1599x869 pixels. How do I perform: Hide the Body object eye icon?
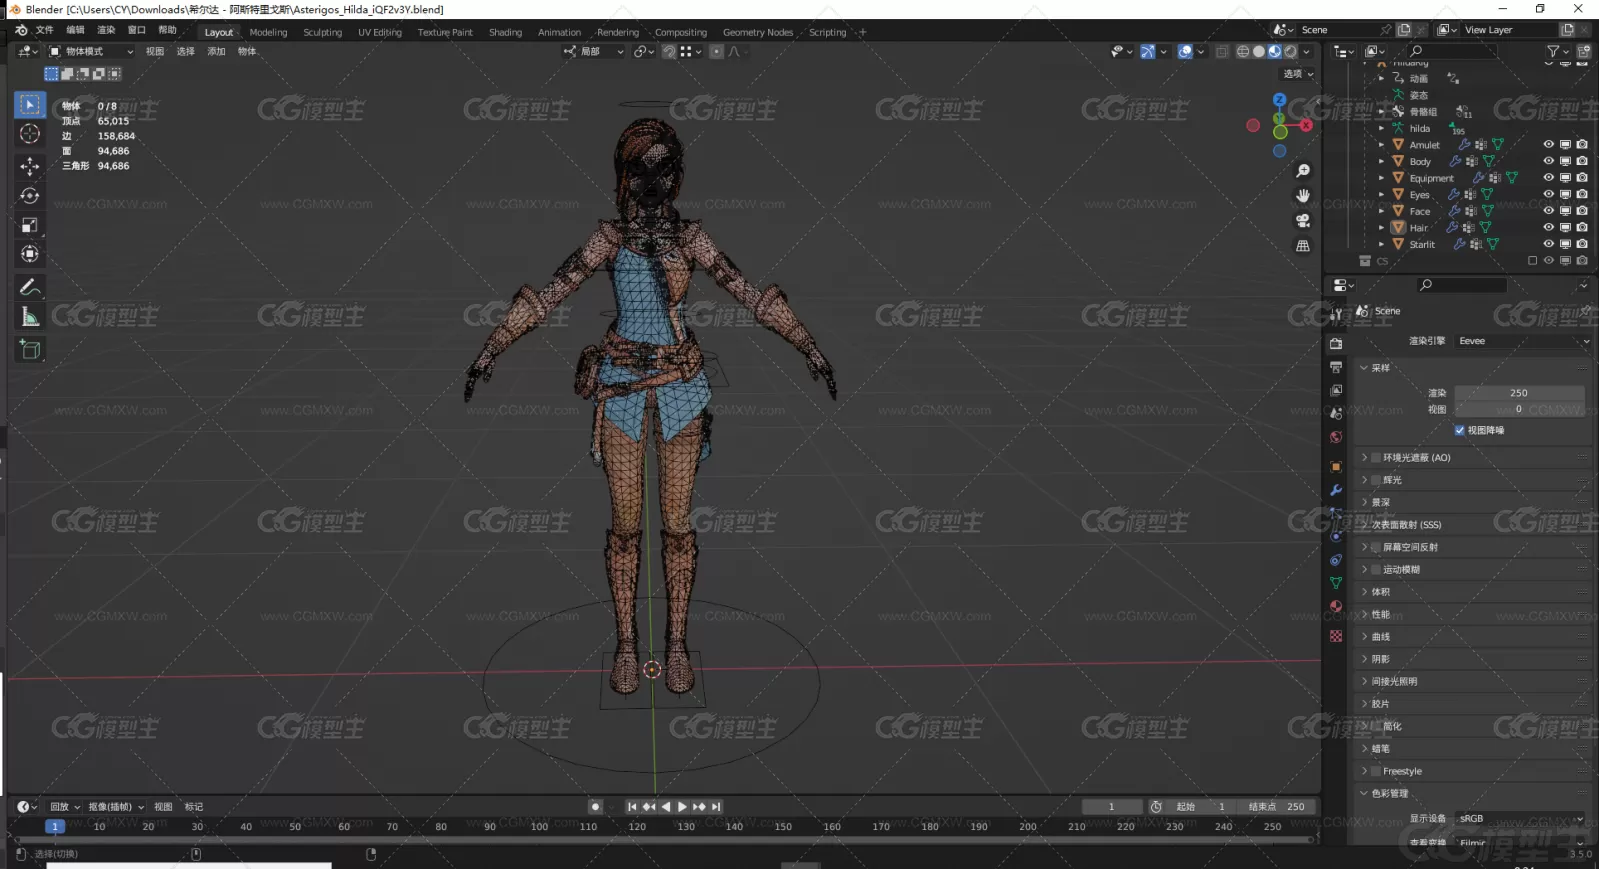(x=1548, y=161)
